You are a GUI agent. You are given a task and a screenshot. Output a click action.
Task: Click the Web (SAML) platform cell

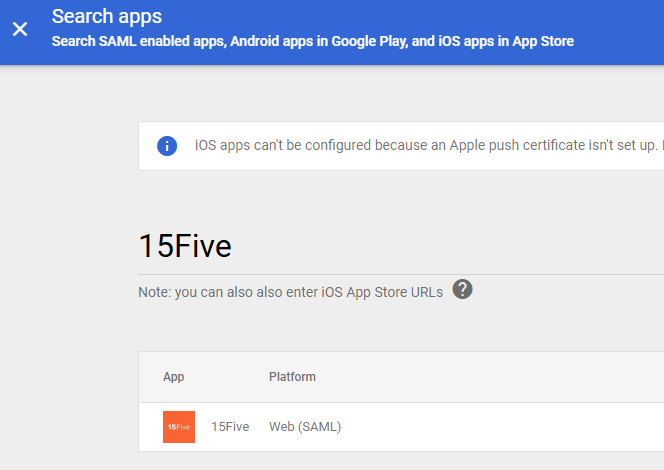pos(305,427)
